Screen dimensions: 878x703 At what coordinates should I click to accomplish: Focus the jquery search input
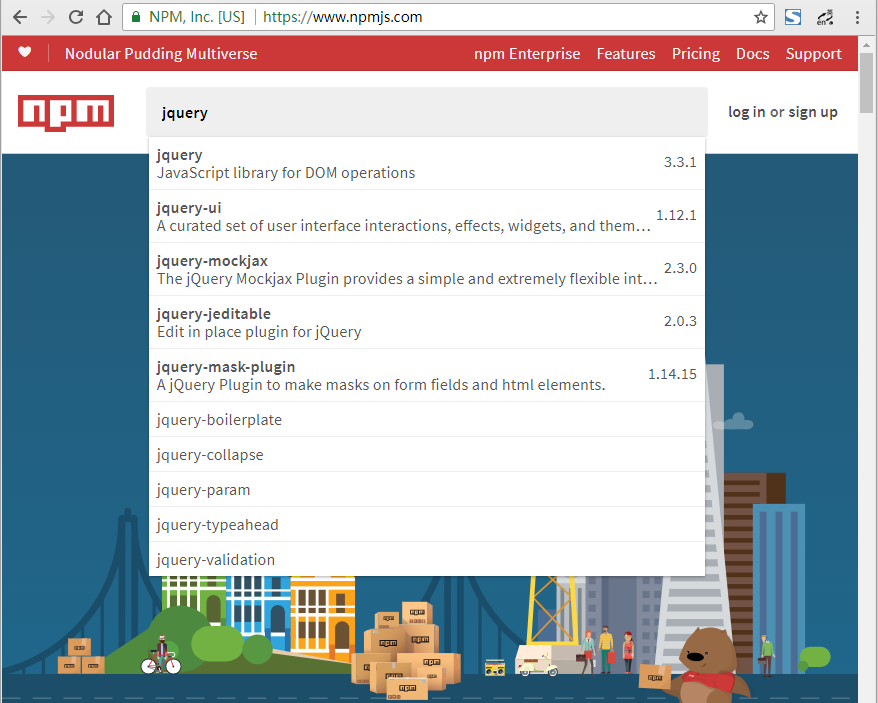(427, 112)
